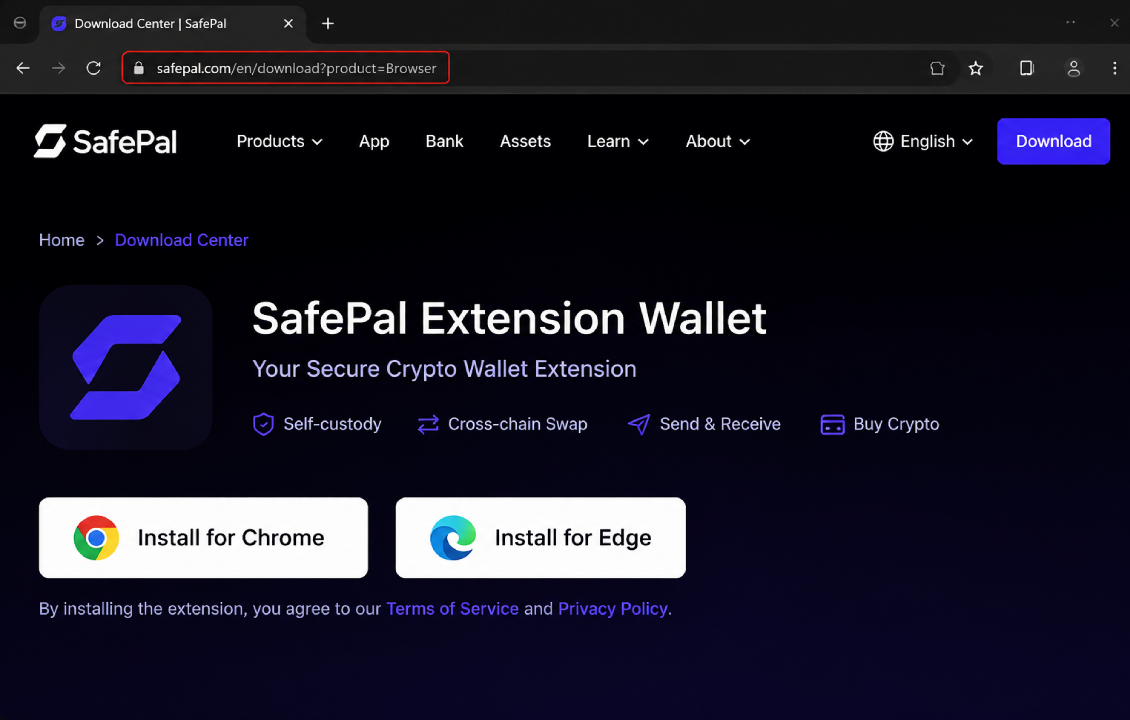Switch to Download Center | SafePal tab
Screen dimensions: 1130x720
click(173, 23)
